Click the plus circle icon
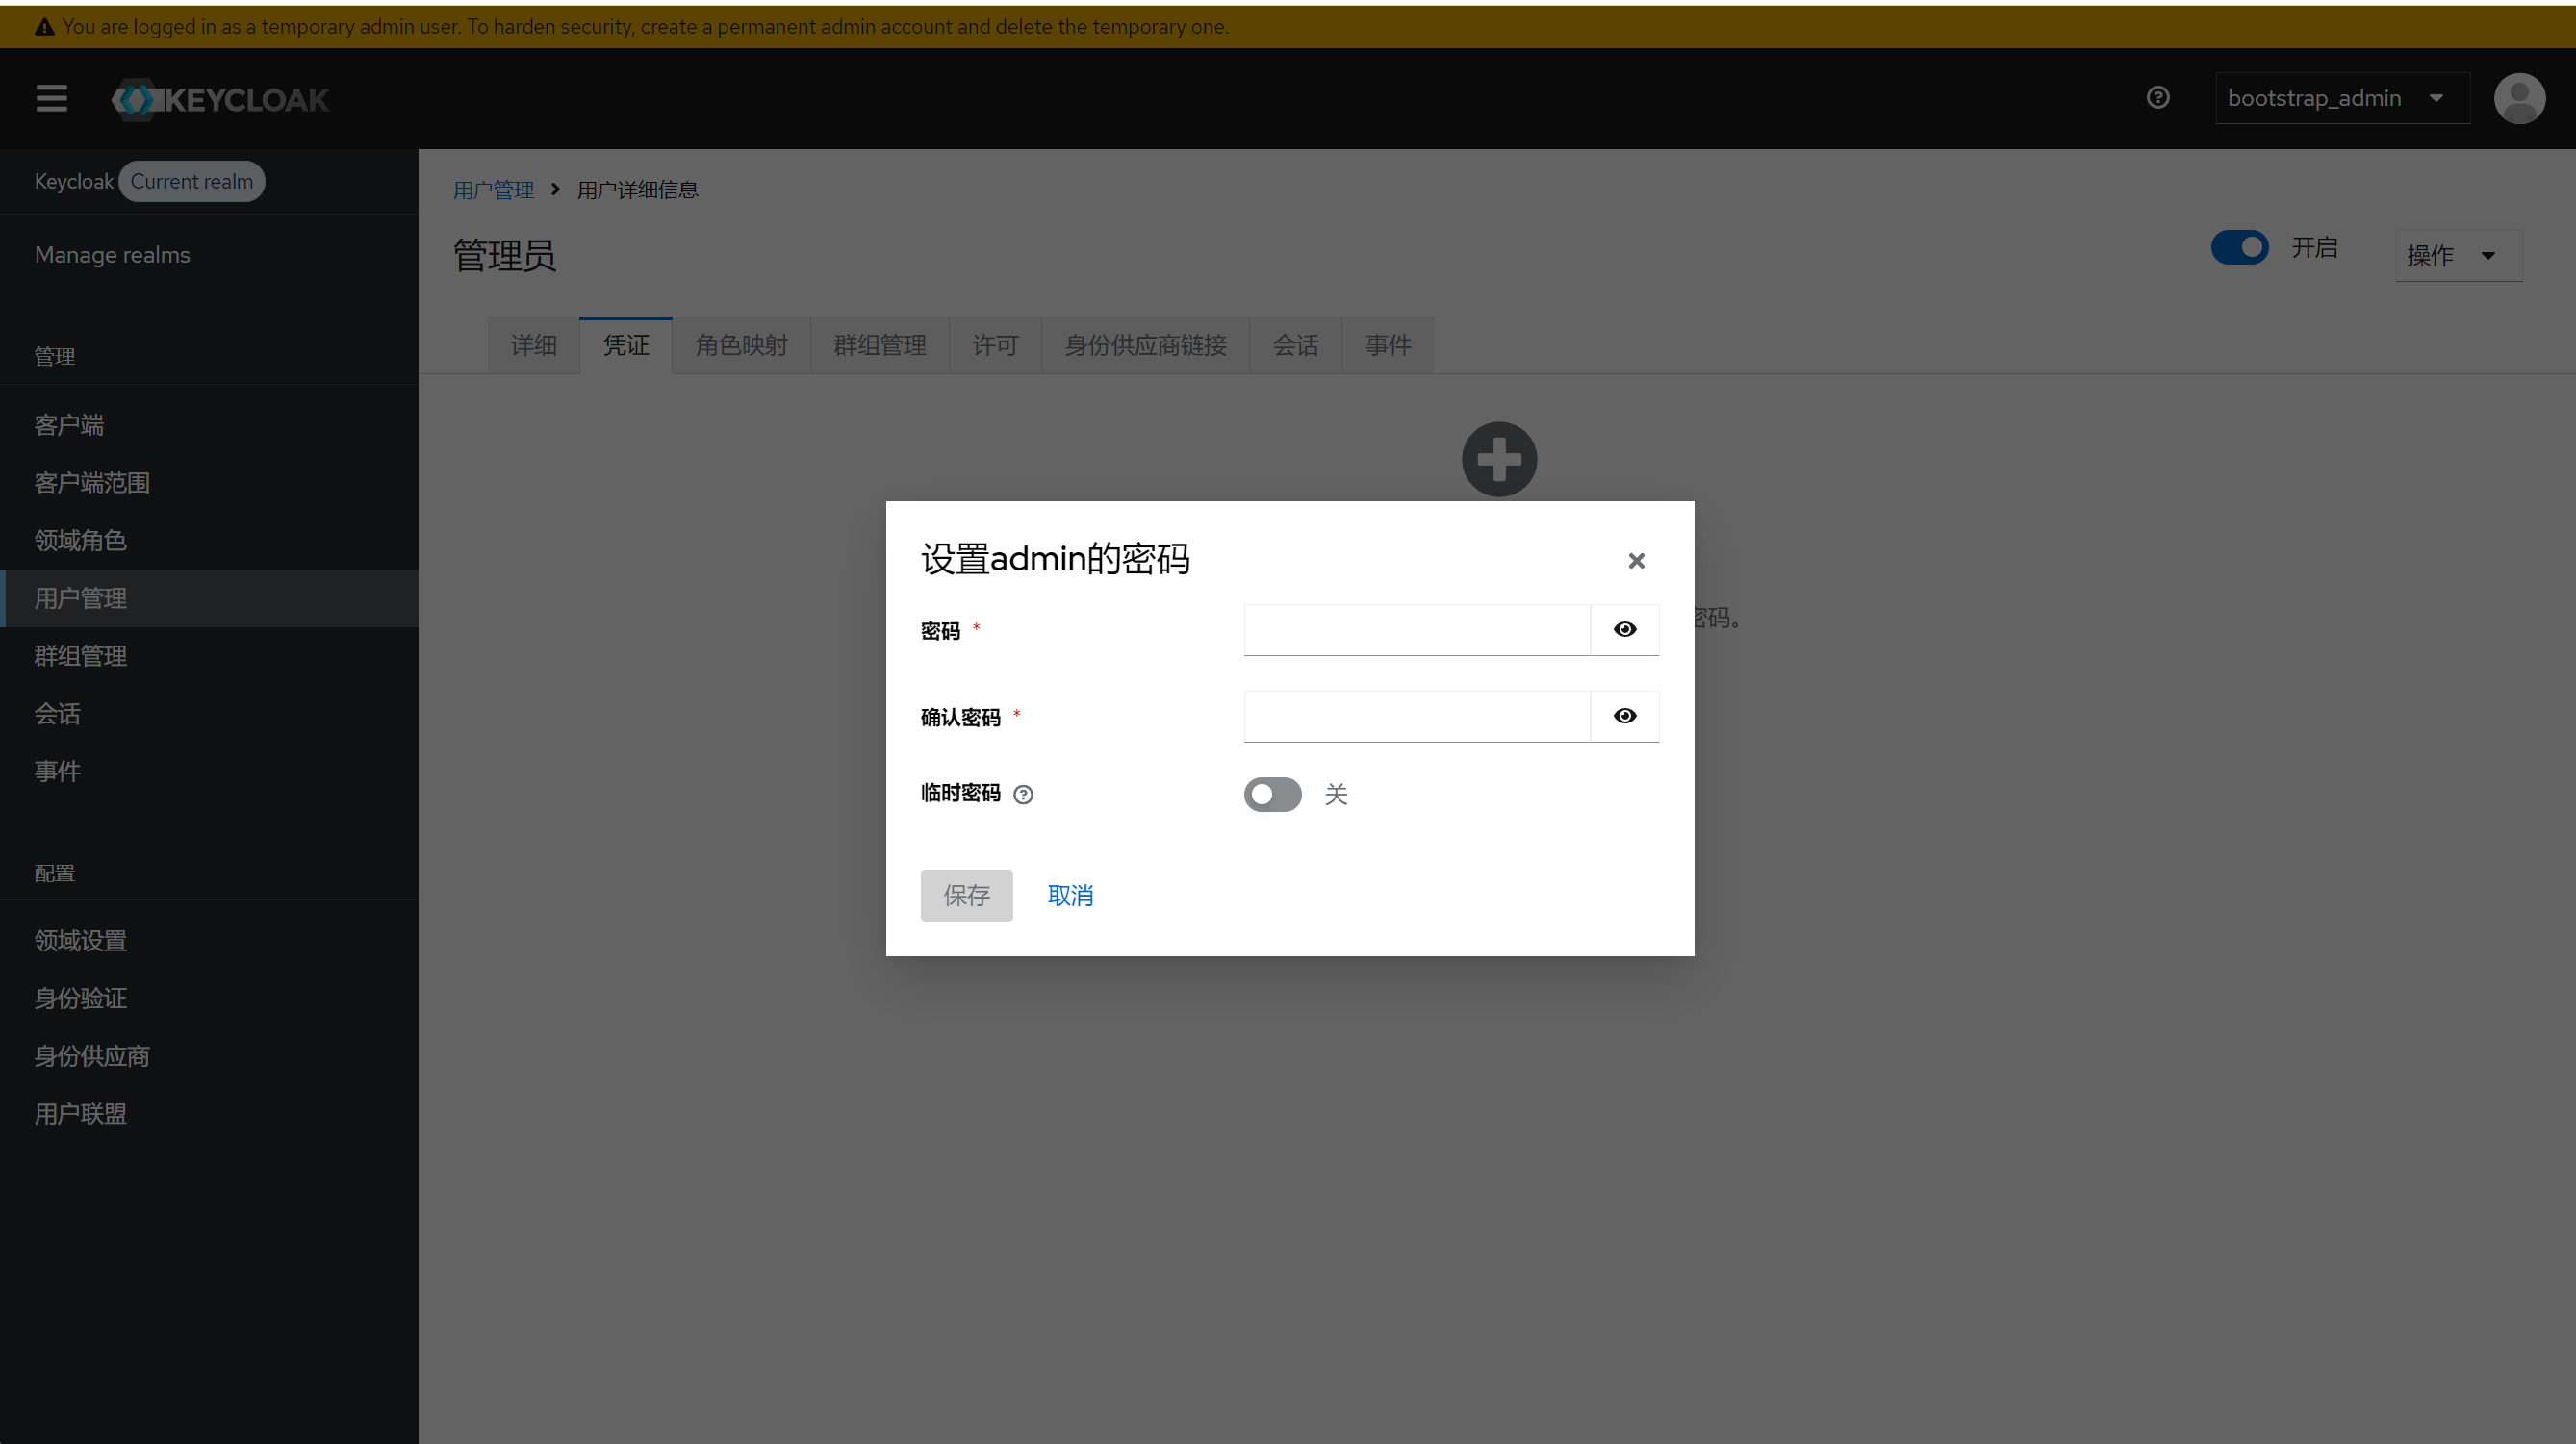Image resolution: width=2576 pixels, height=1444 pixels. point(1498,459)
